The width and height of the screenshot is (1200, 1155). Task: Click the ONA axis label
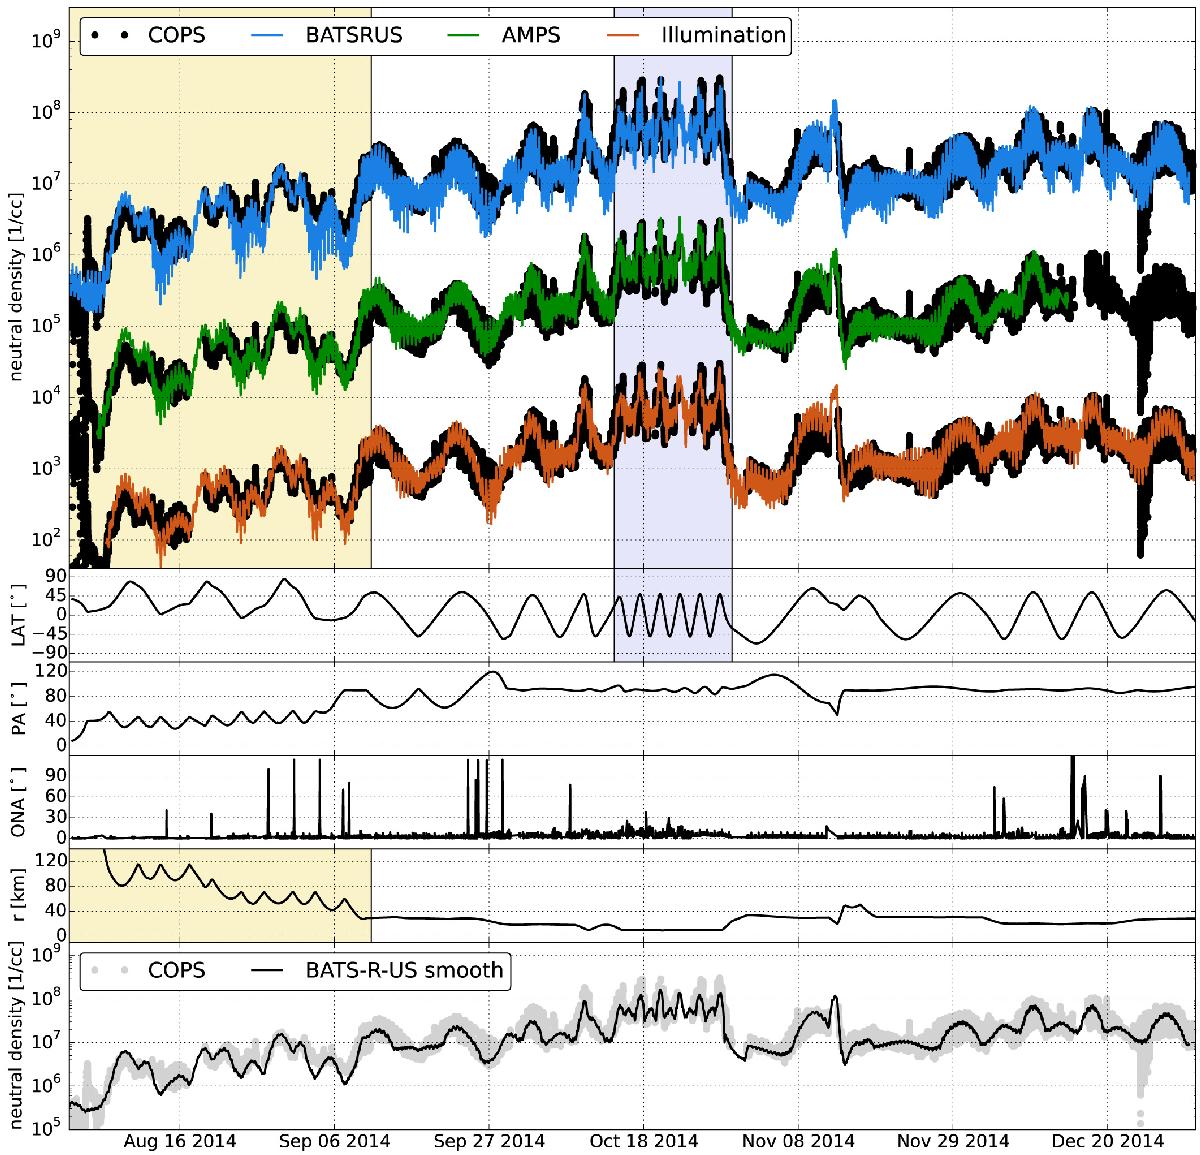point(17,800)
